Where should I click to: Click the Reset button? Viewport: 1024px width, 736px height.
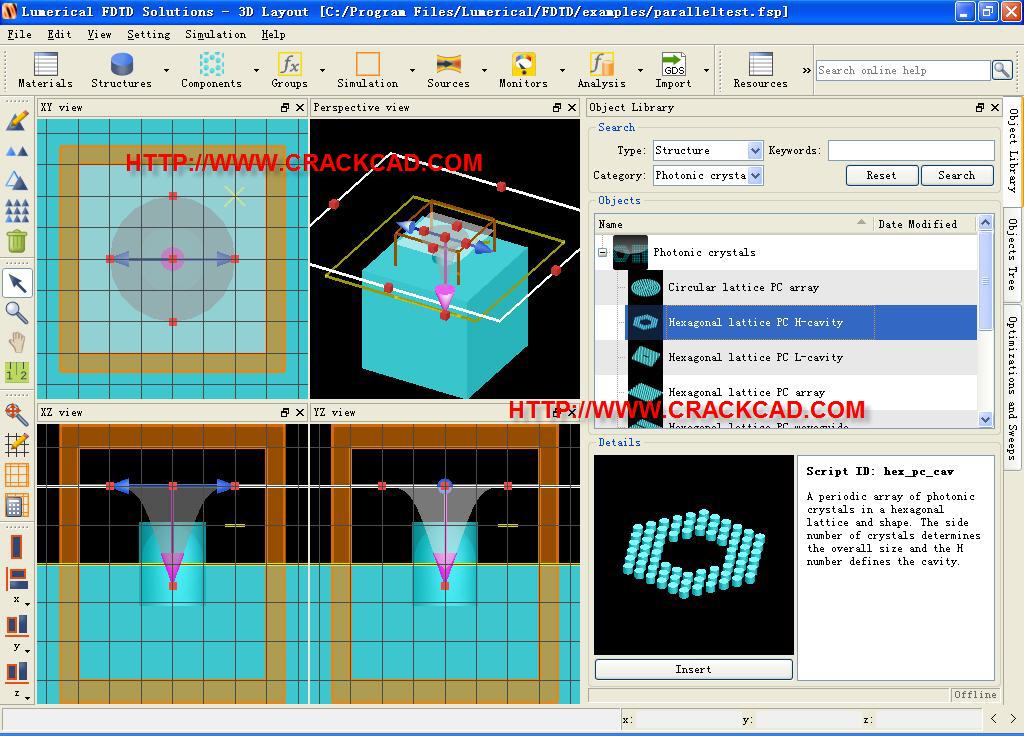[x=882, y=175]
